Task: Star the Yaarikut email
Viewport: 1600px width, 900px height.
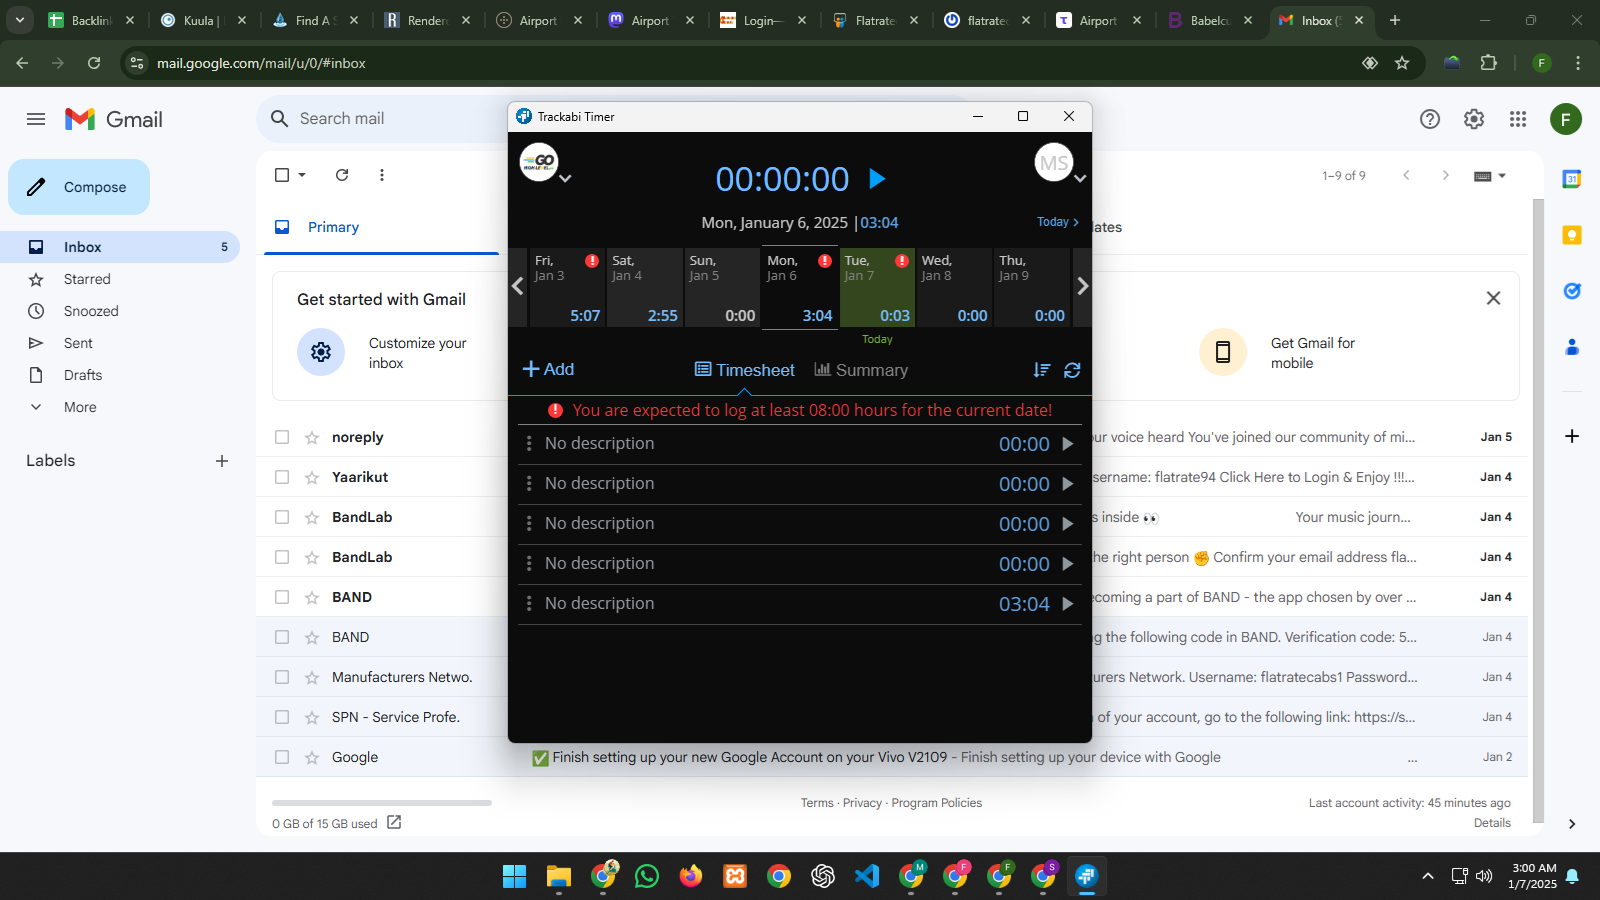Action: coord(312,477)
